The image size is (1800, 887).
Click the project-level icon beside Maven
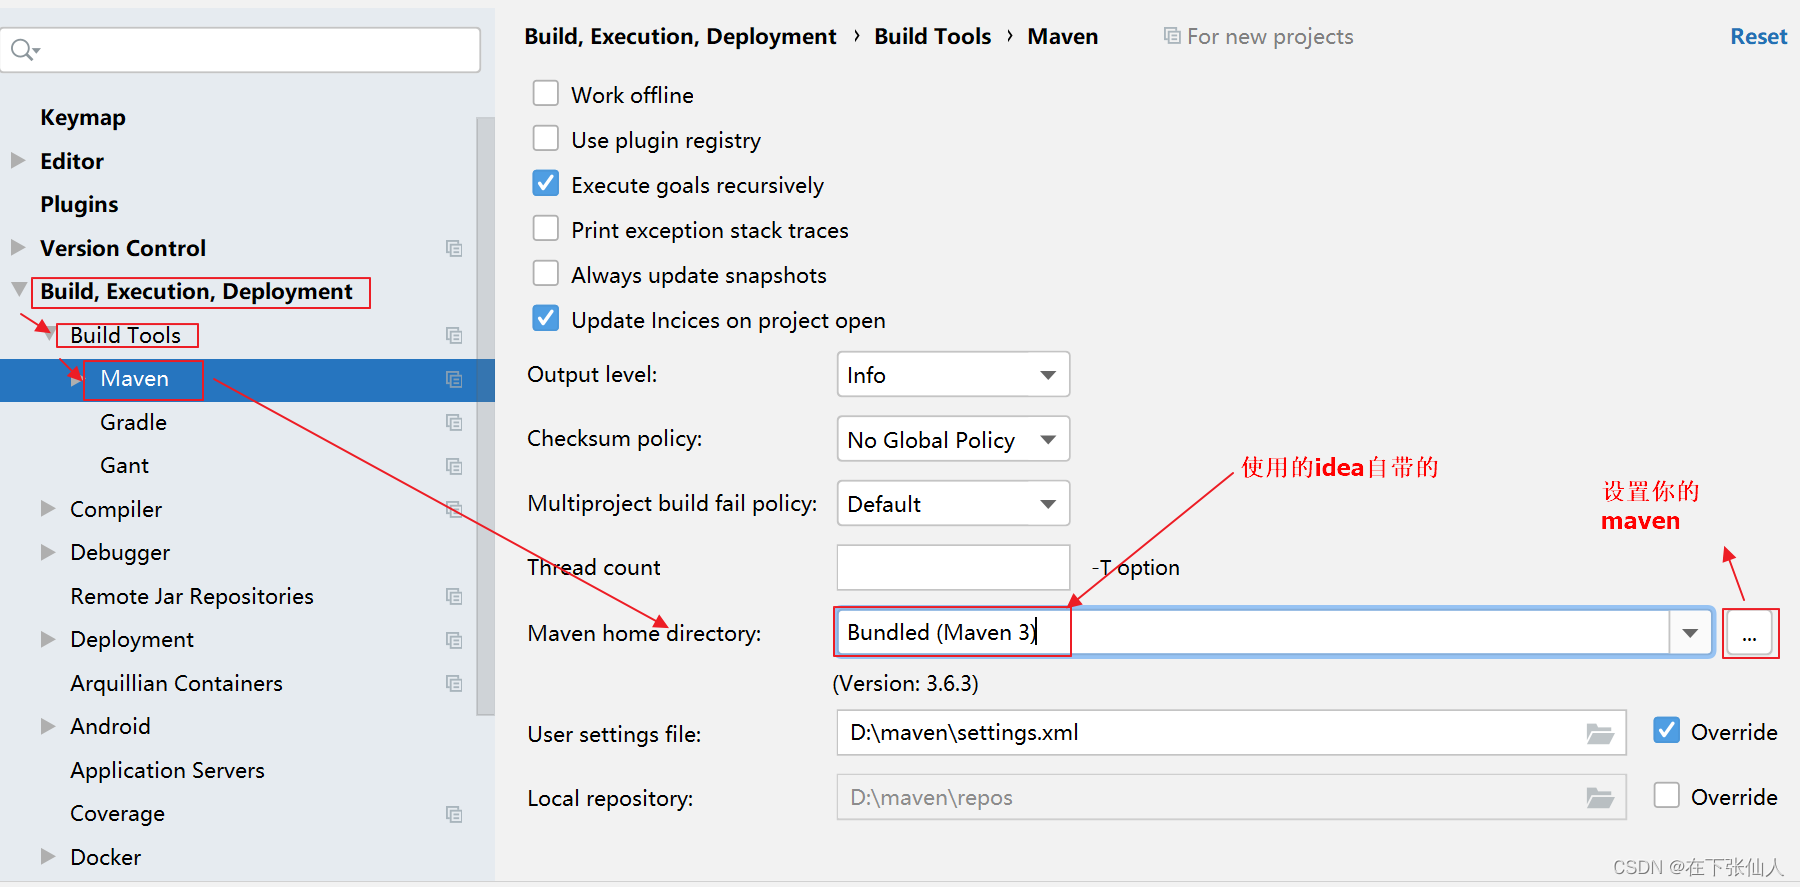click(x=454, y=379)
